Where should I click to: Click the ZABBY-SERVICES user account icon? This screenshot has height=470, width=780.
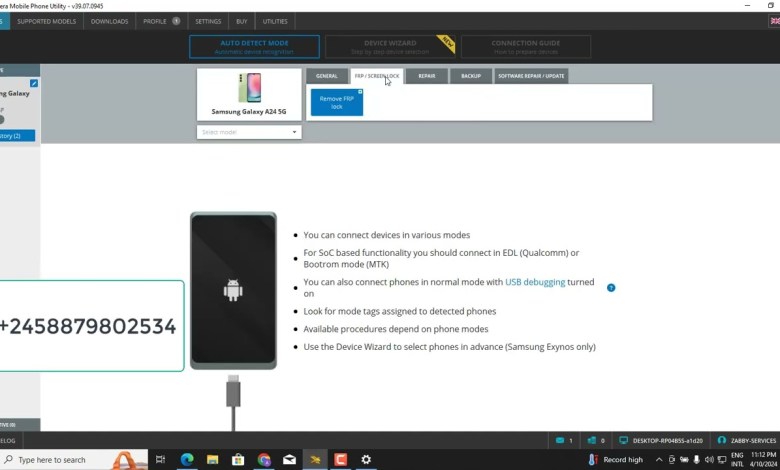click(722, 440)
